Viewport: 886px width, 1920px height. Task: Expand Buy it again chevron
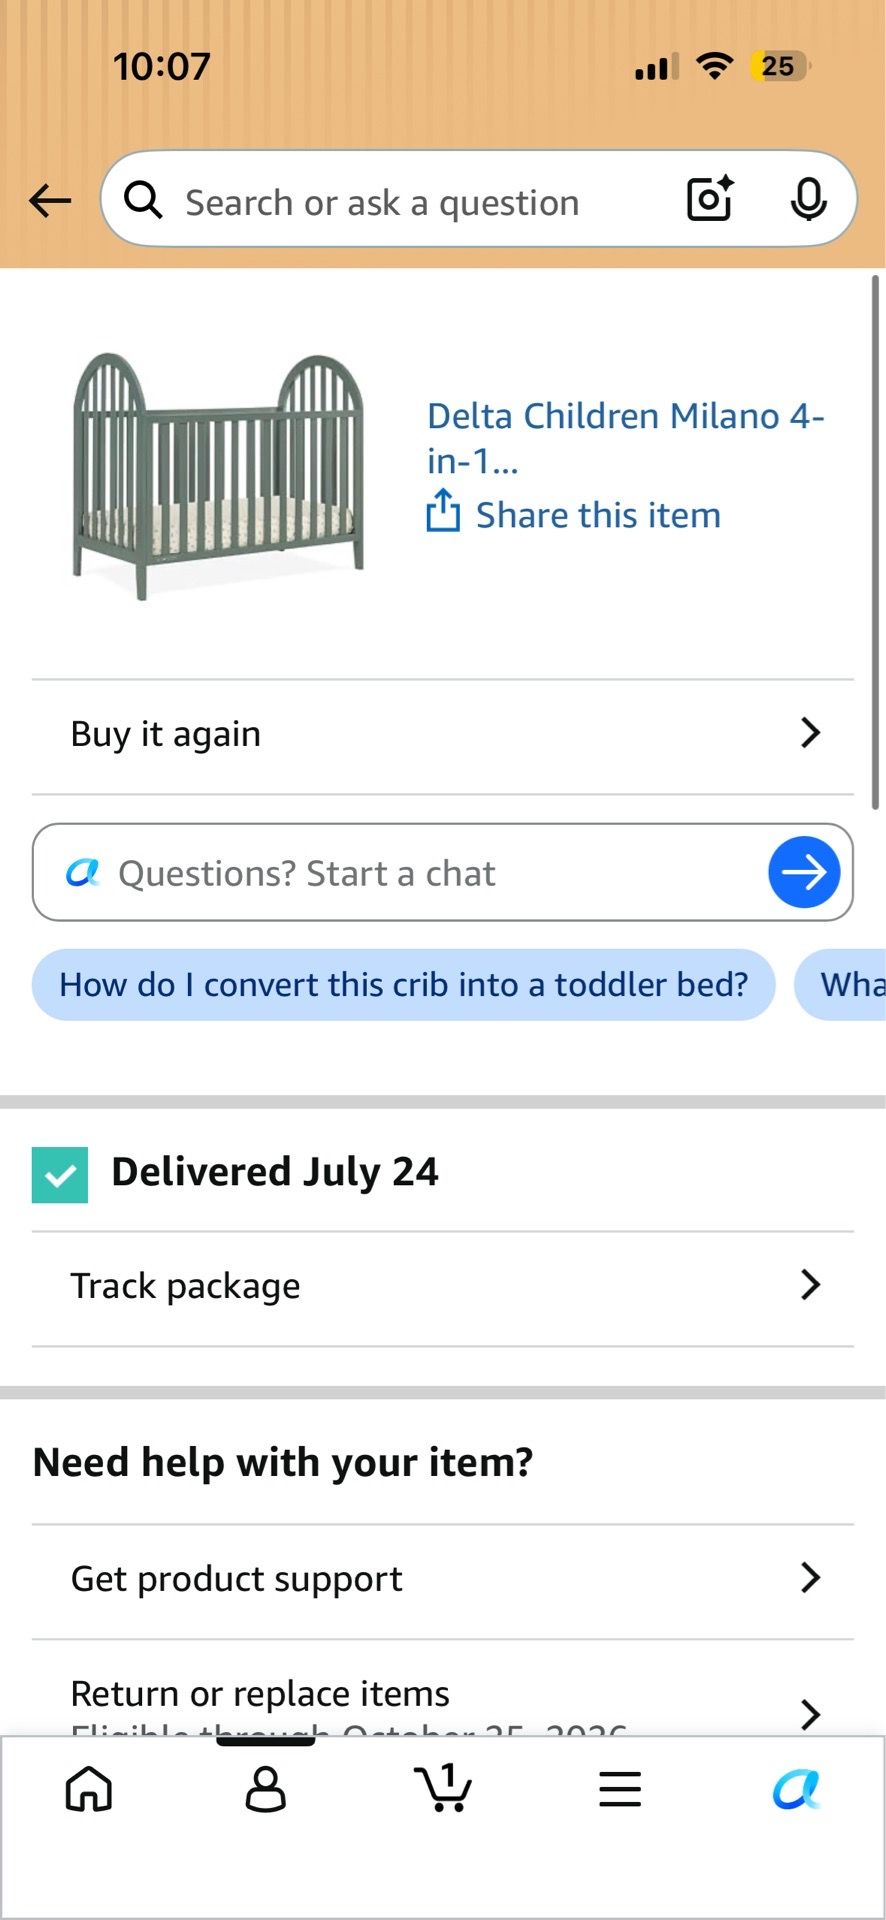[811, 733]
